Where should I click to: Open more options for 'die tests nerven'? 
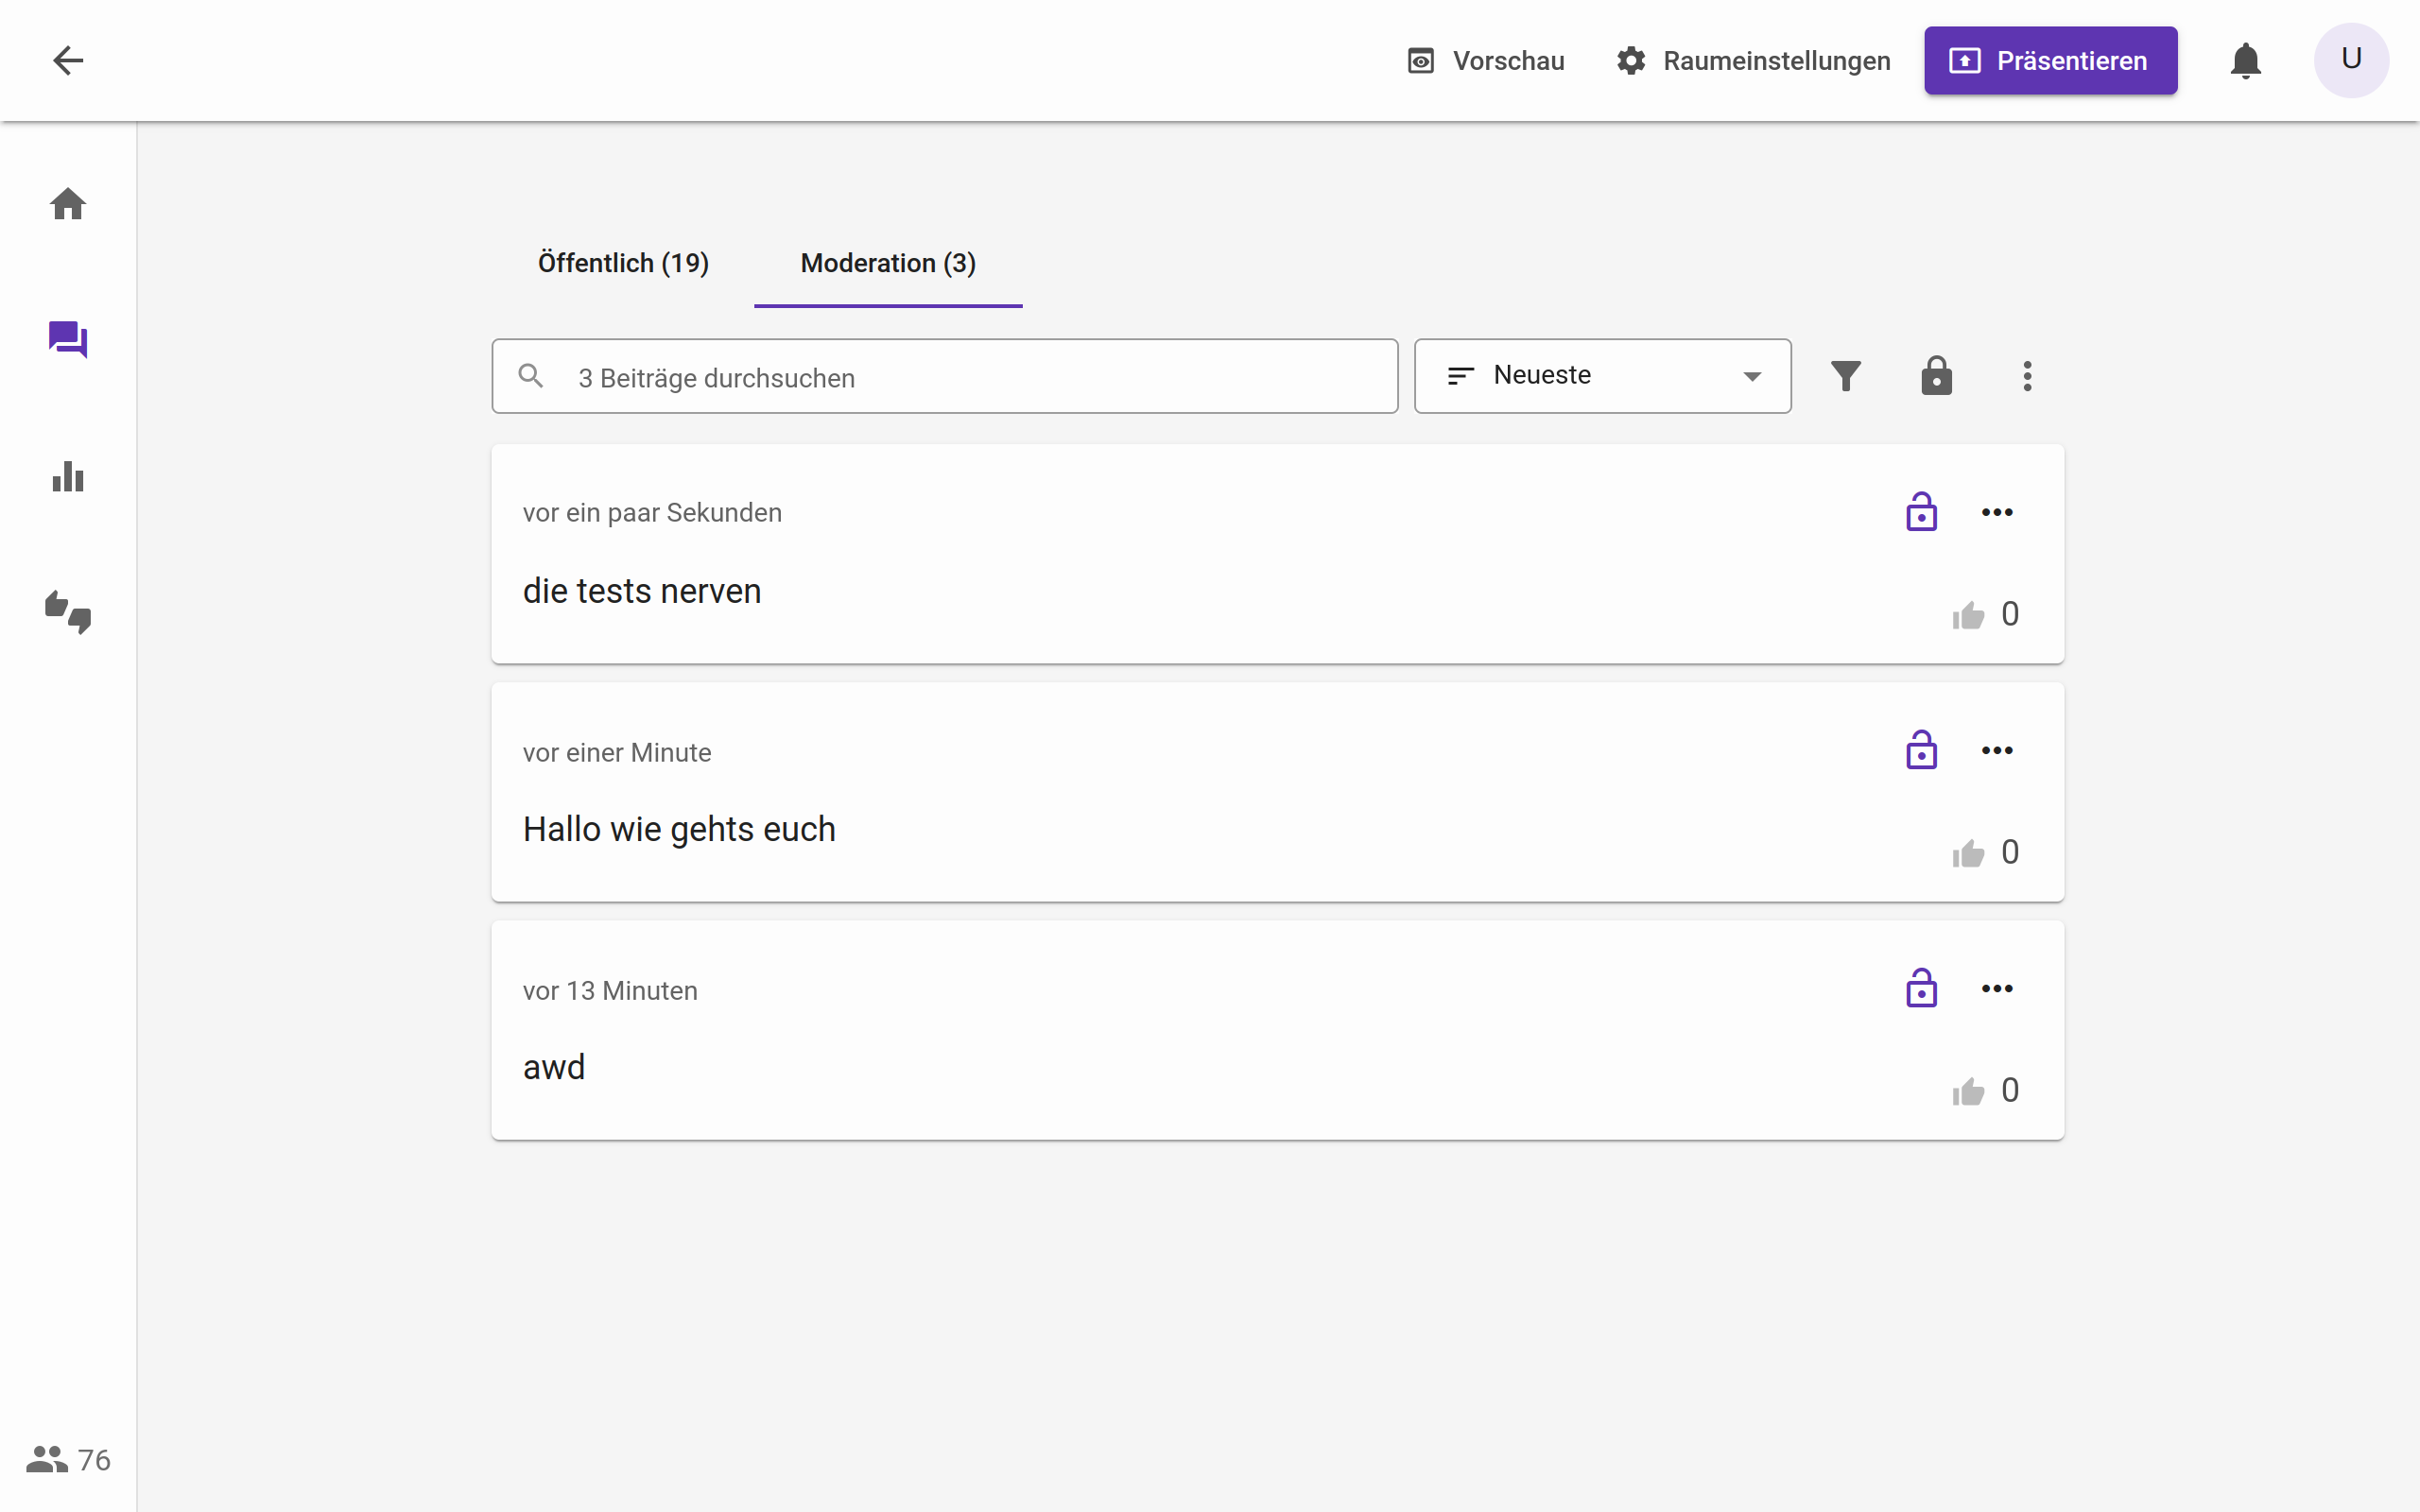(1997, 512)
